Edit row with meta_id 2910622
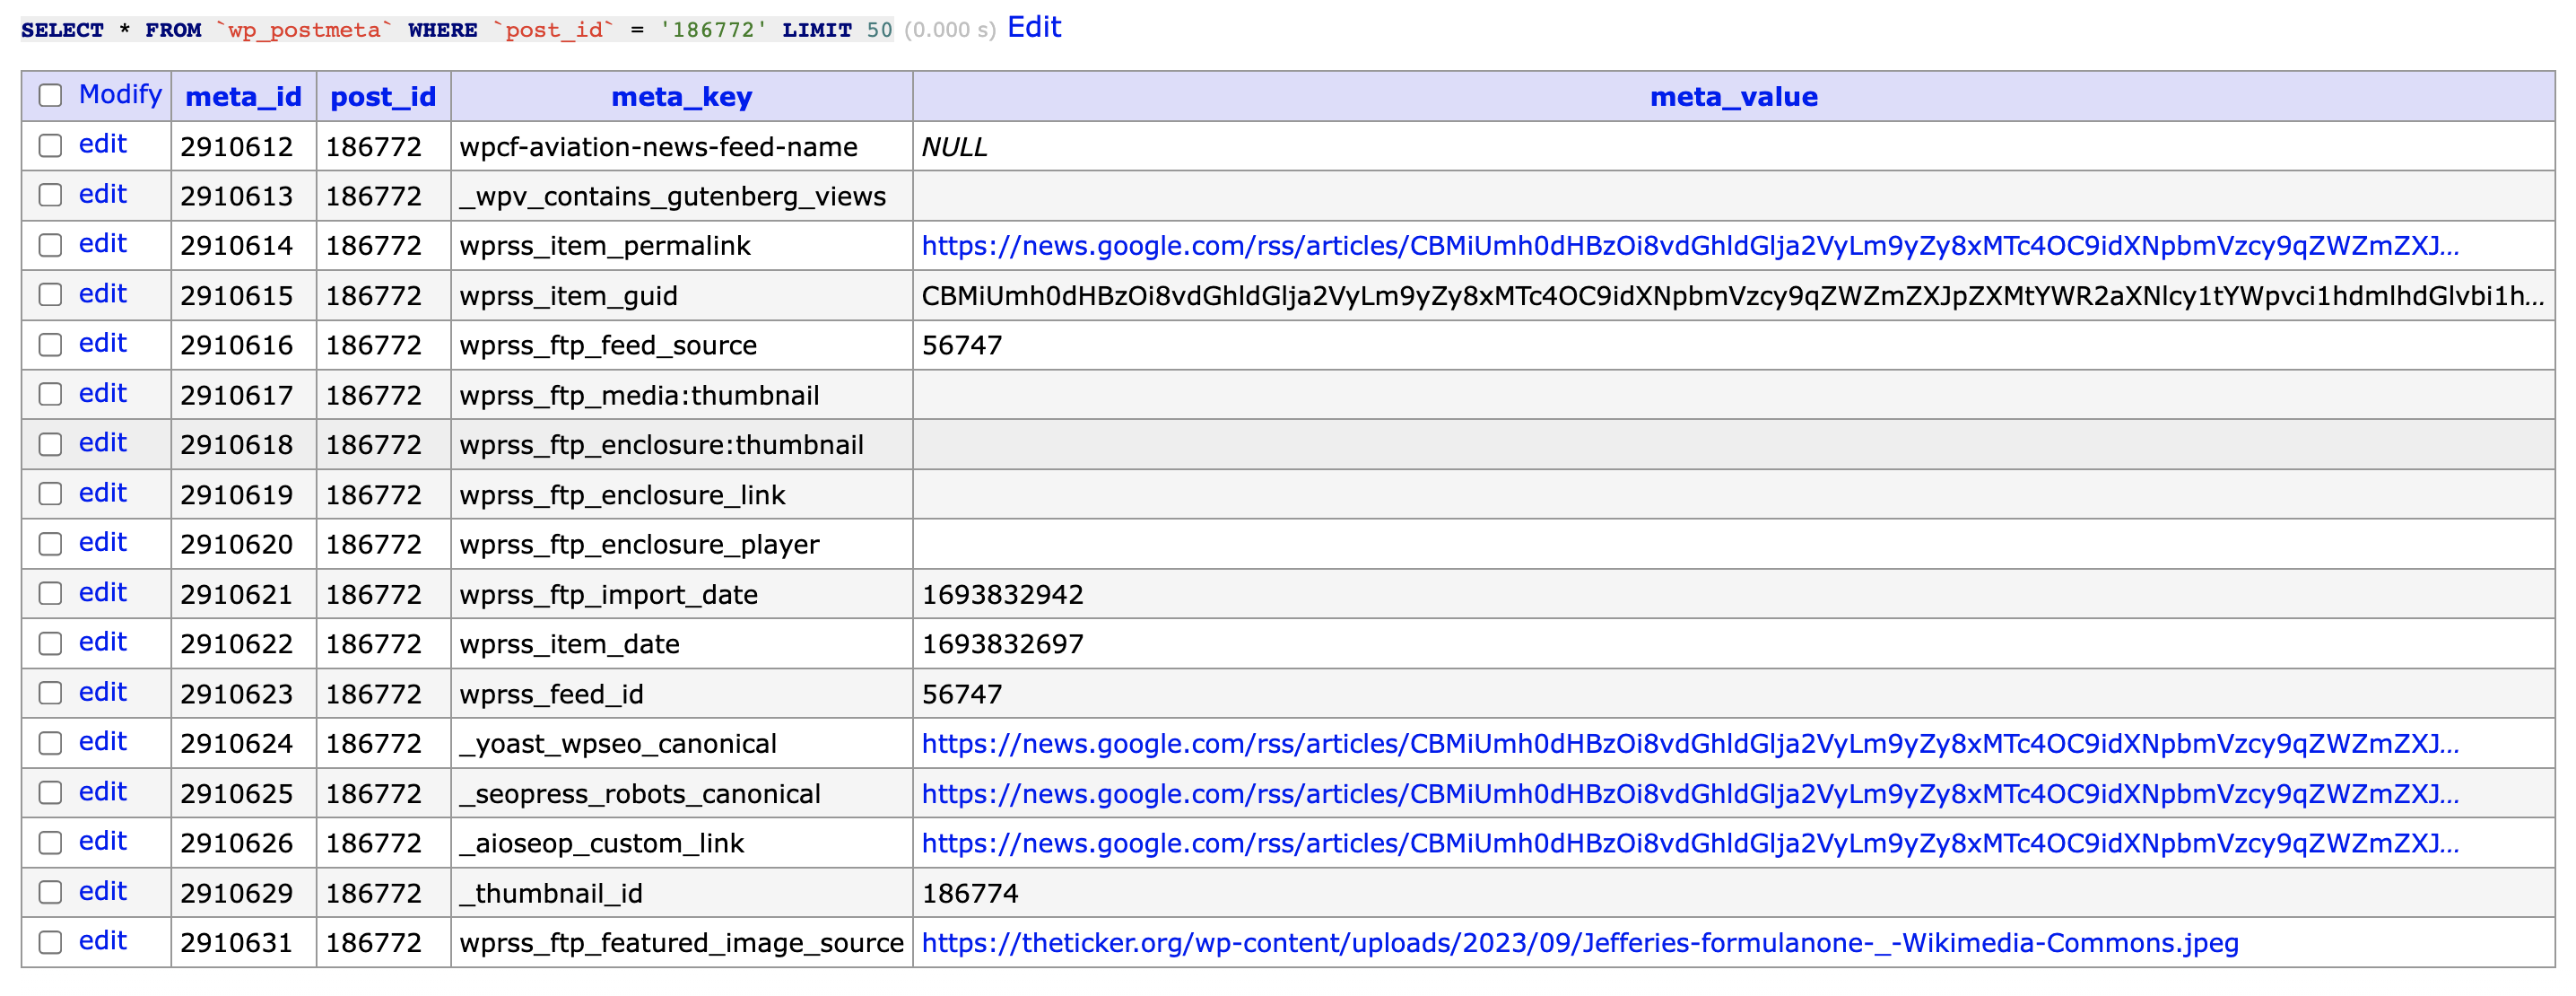Screen dimensions: 2576x996 (x=103, y=642)
